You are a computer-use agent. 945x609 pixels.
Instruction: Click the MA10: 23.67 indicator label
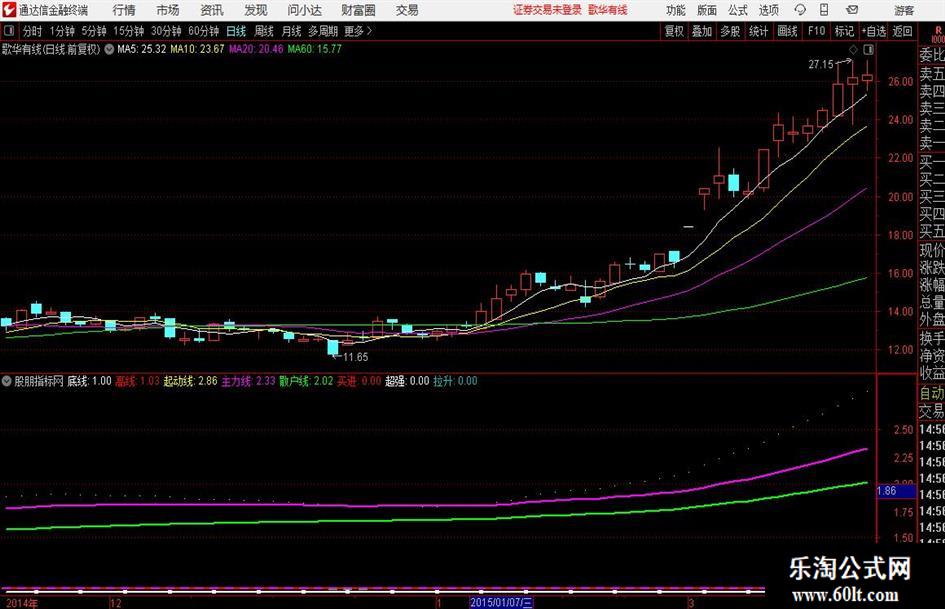(197, 49)
